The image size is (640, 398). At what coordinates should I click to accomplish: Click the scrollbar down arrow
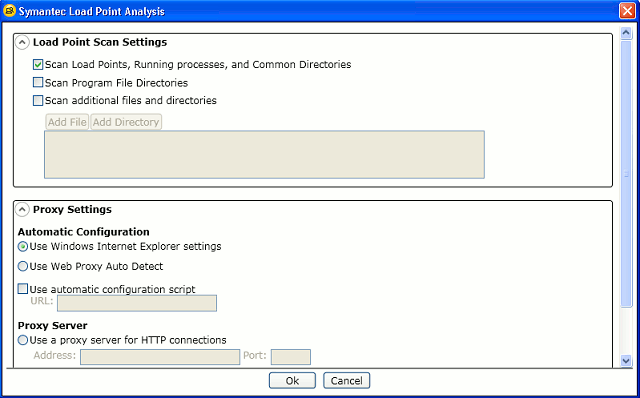[626, 360]
